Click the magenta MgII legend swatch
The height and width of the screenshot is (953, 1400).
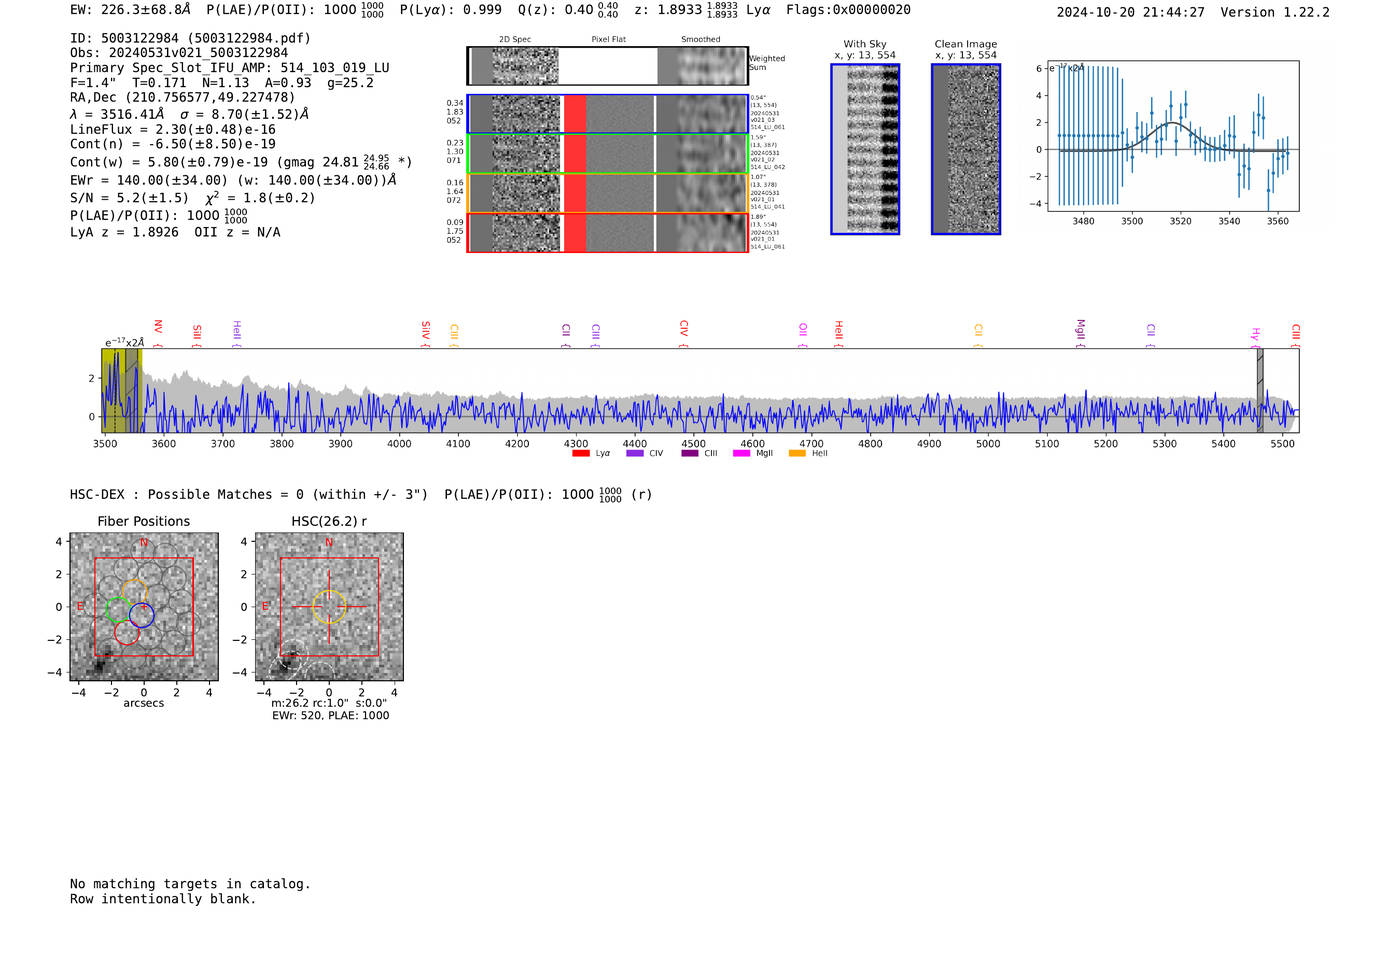[742, 453]
